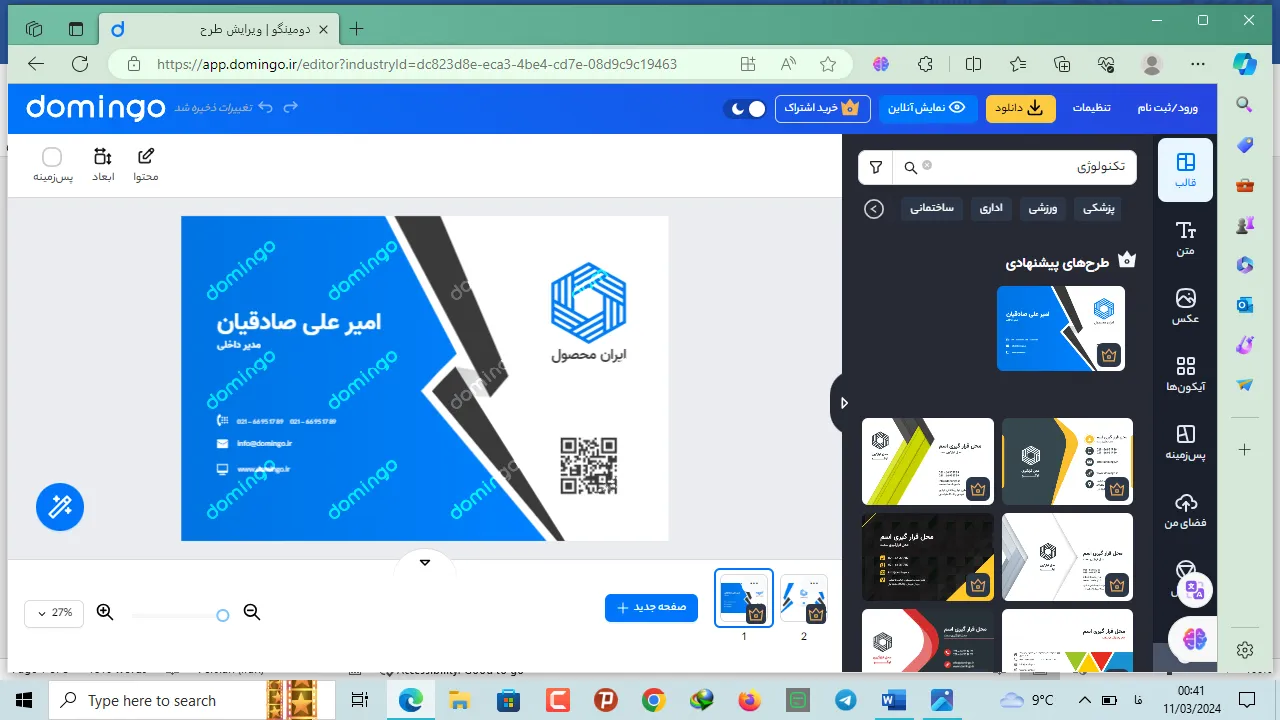
Task: Click the نمایش آنلاین preview button
Action: pyautogui.click(x=928, y=108)
